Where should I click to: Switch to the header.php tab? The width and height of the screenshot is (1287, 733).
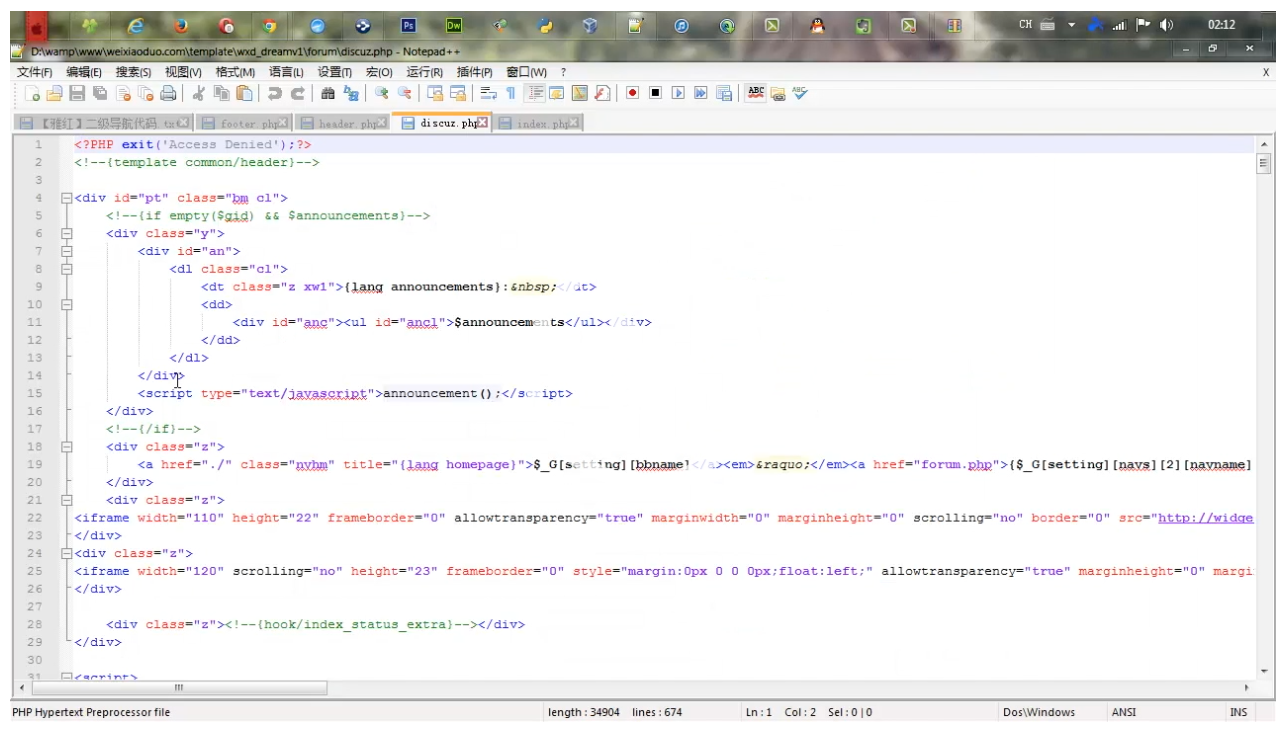(x=341, y=124)
